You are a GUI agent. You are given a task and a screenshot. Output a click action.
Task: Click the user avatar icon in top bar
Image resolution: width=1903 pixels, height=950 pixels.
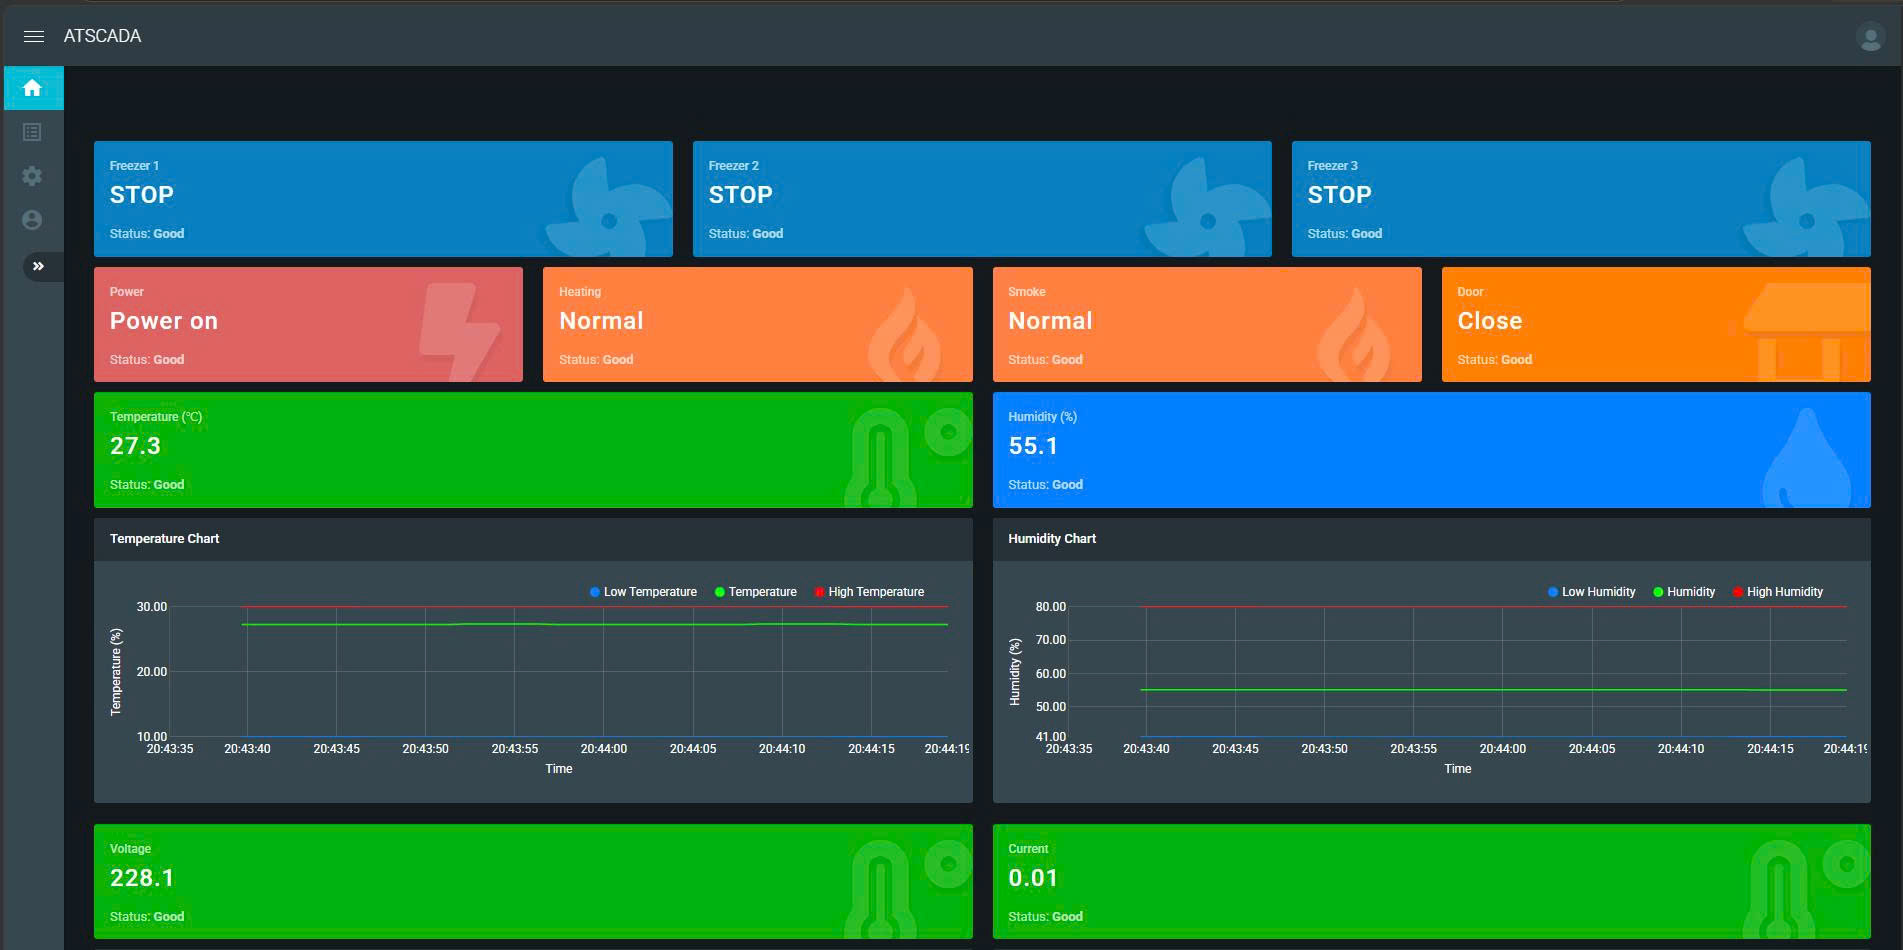[1870, 37]
